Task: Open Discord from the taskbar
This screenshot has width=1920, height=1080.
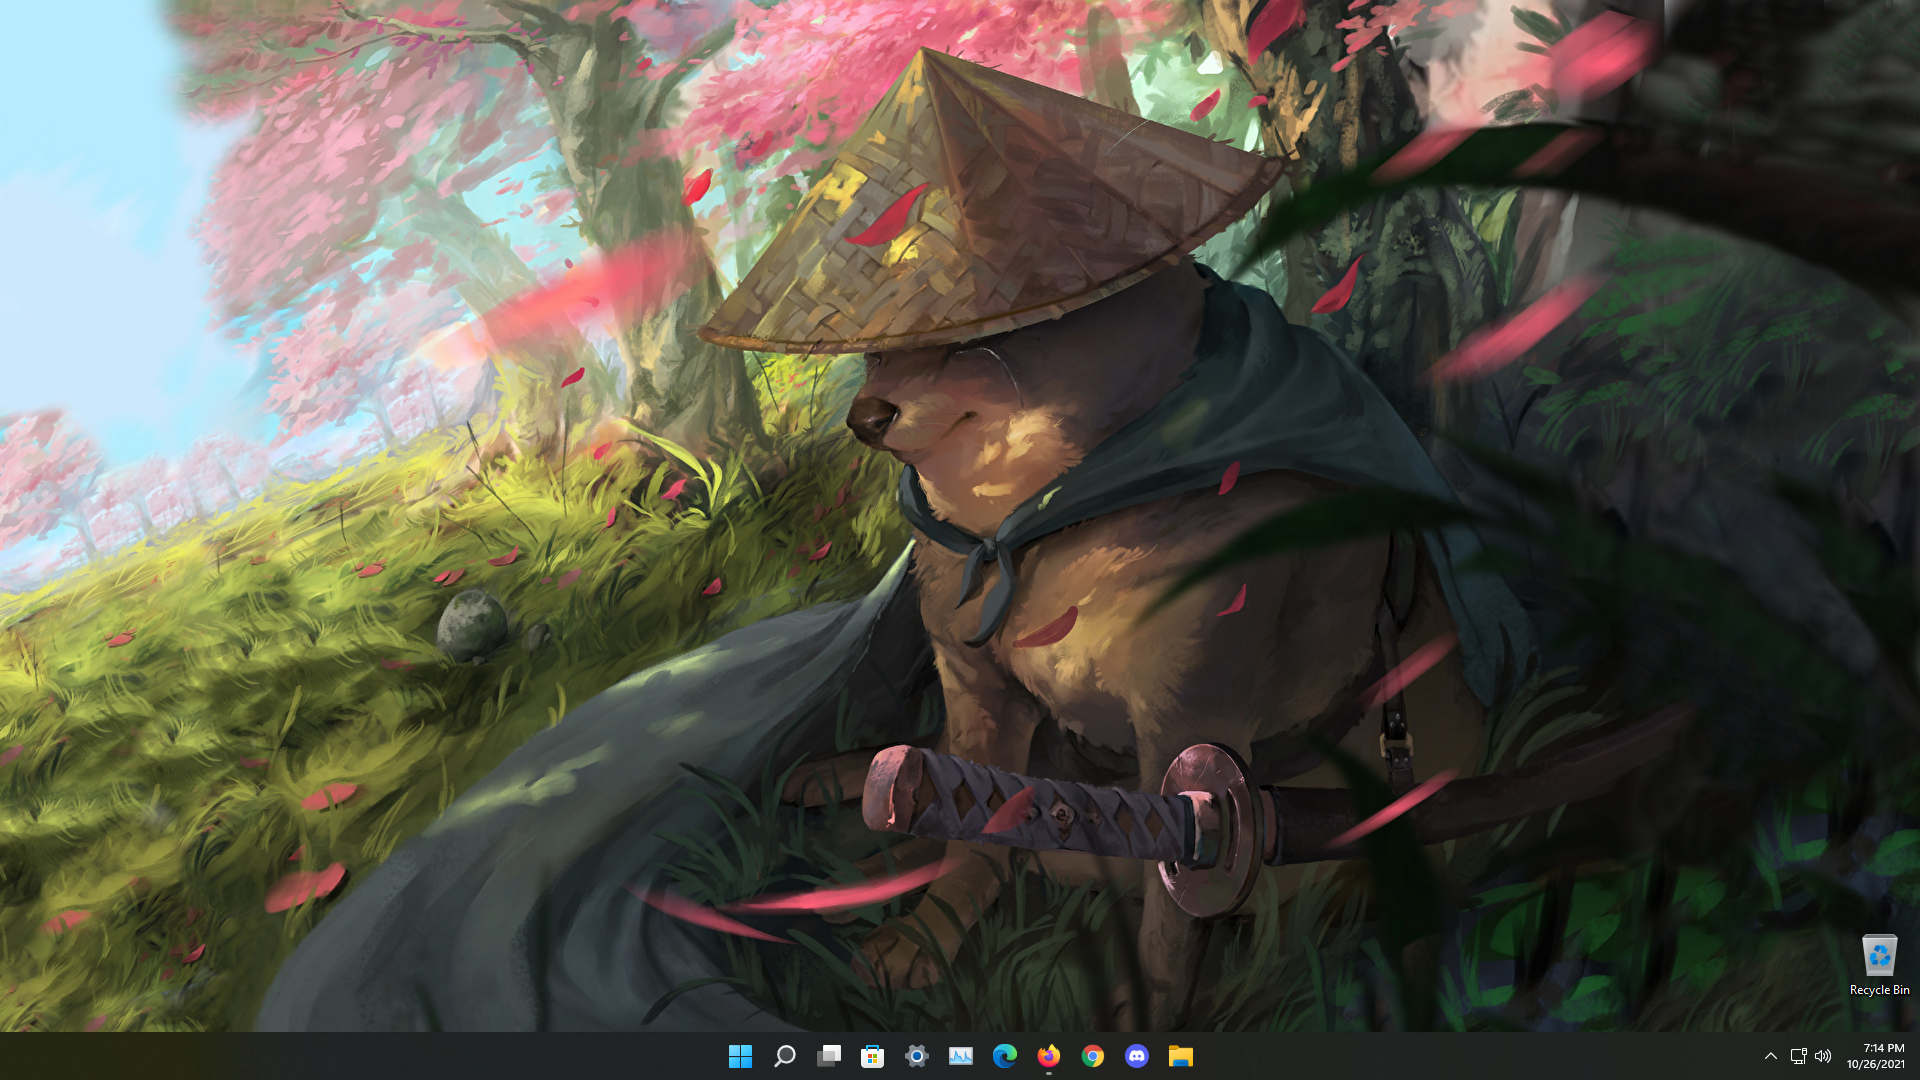Action: click(1137, 1056)
